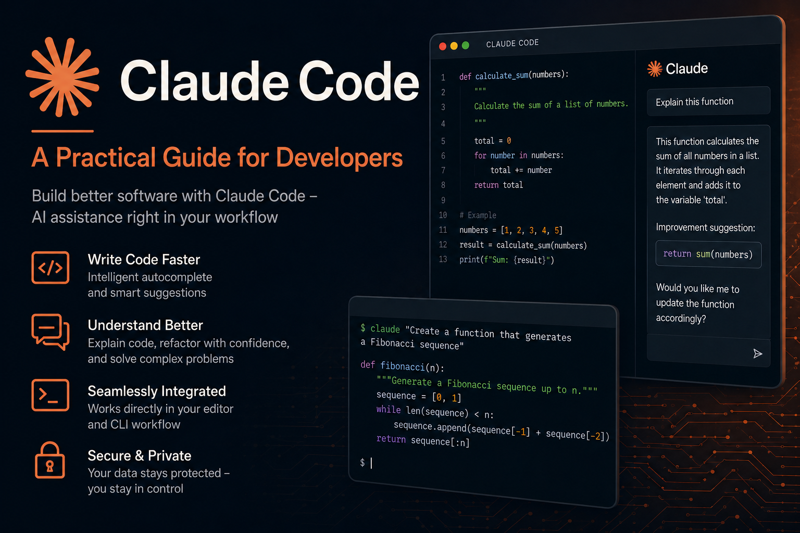Click the Fibonacci docstring line in terminal
The height and width of the screenshot is (533, 800).
tap(487, 385)
